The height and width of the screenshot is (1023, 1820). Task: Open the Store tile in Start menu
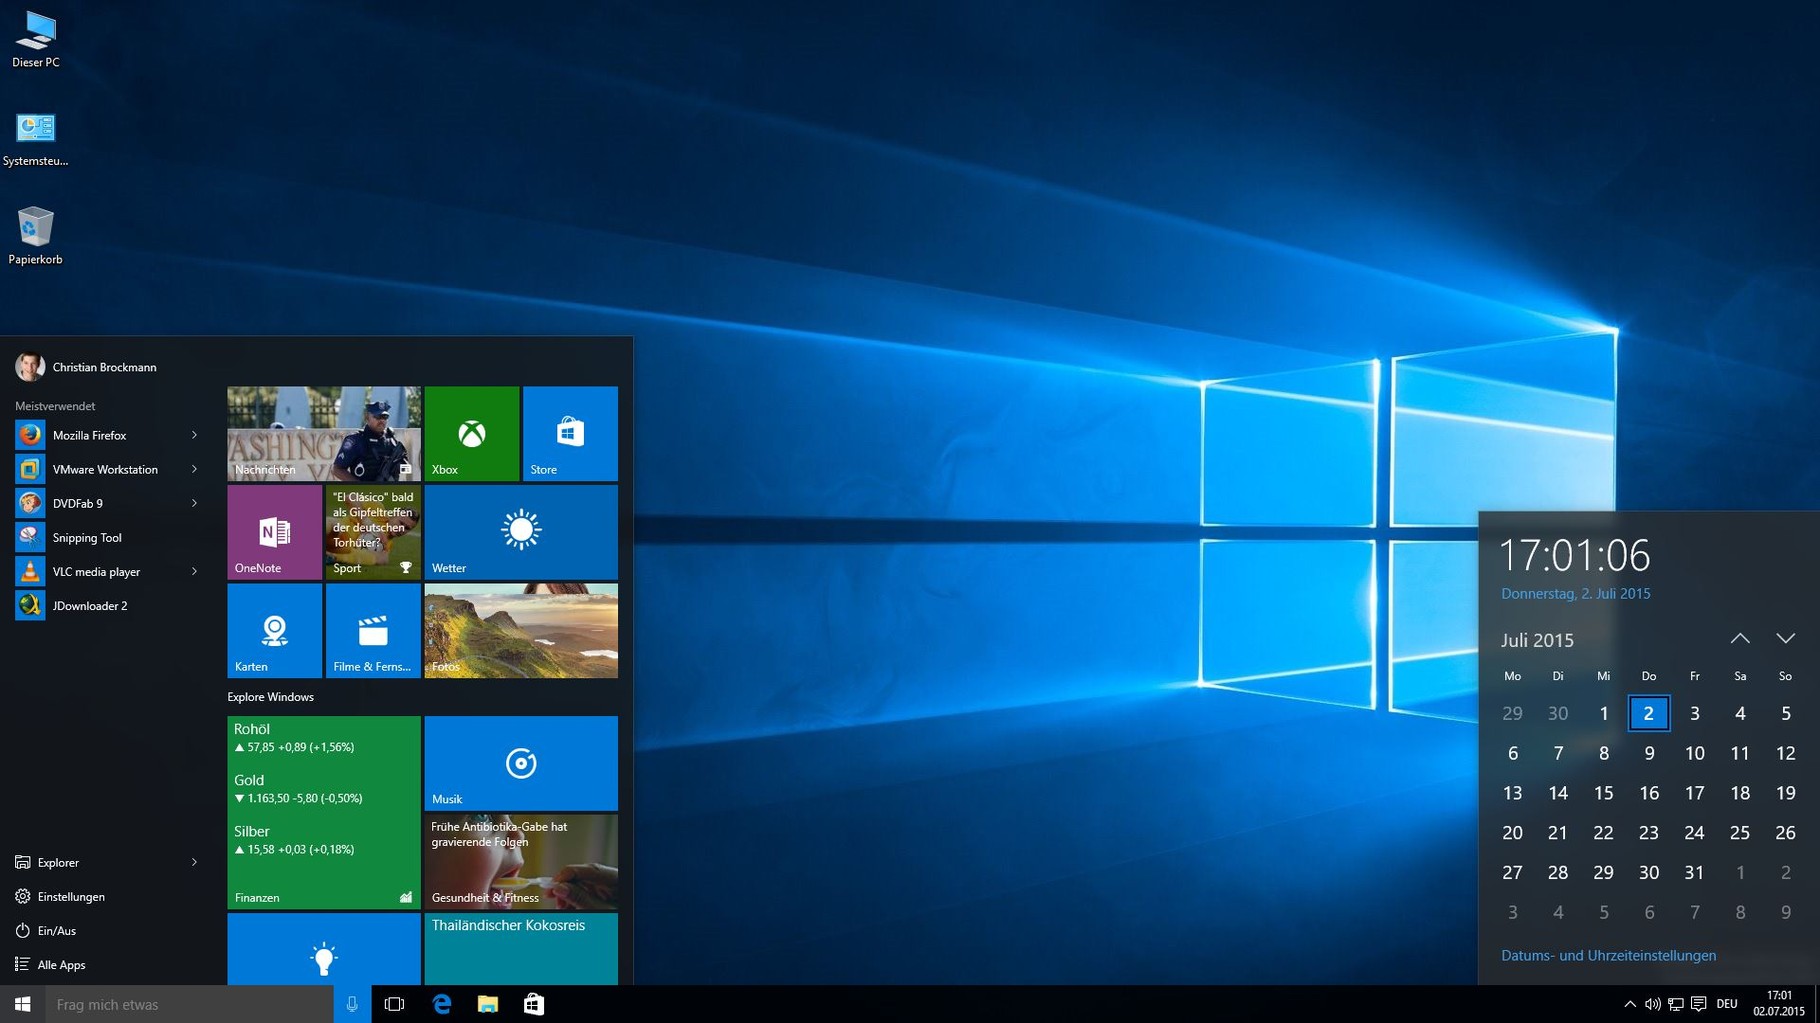point(570,433)
